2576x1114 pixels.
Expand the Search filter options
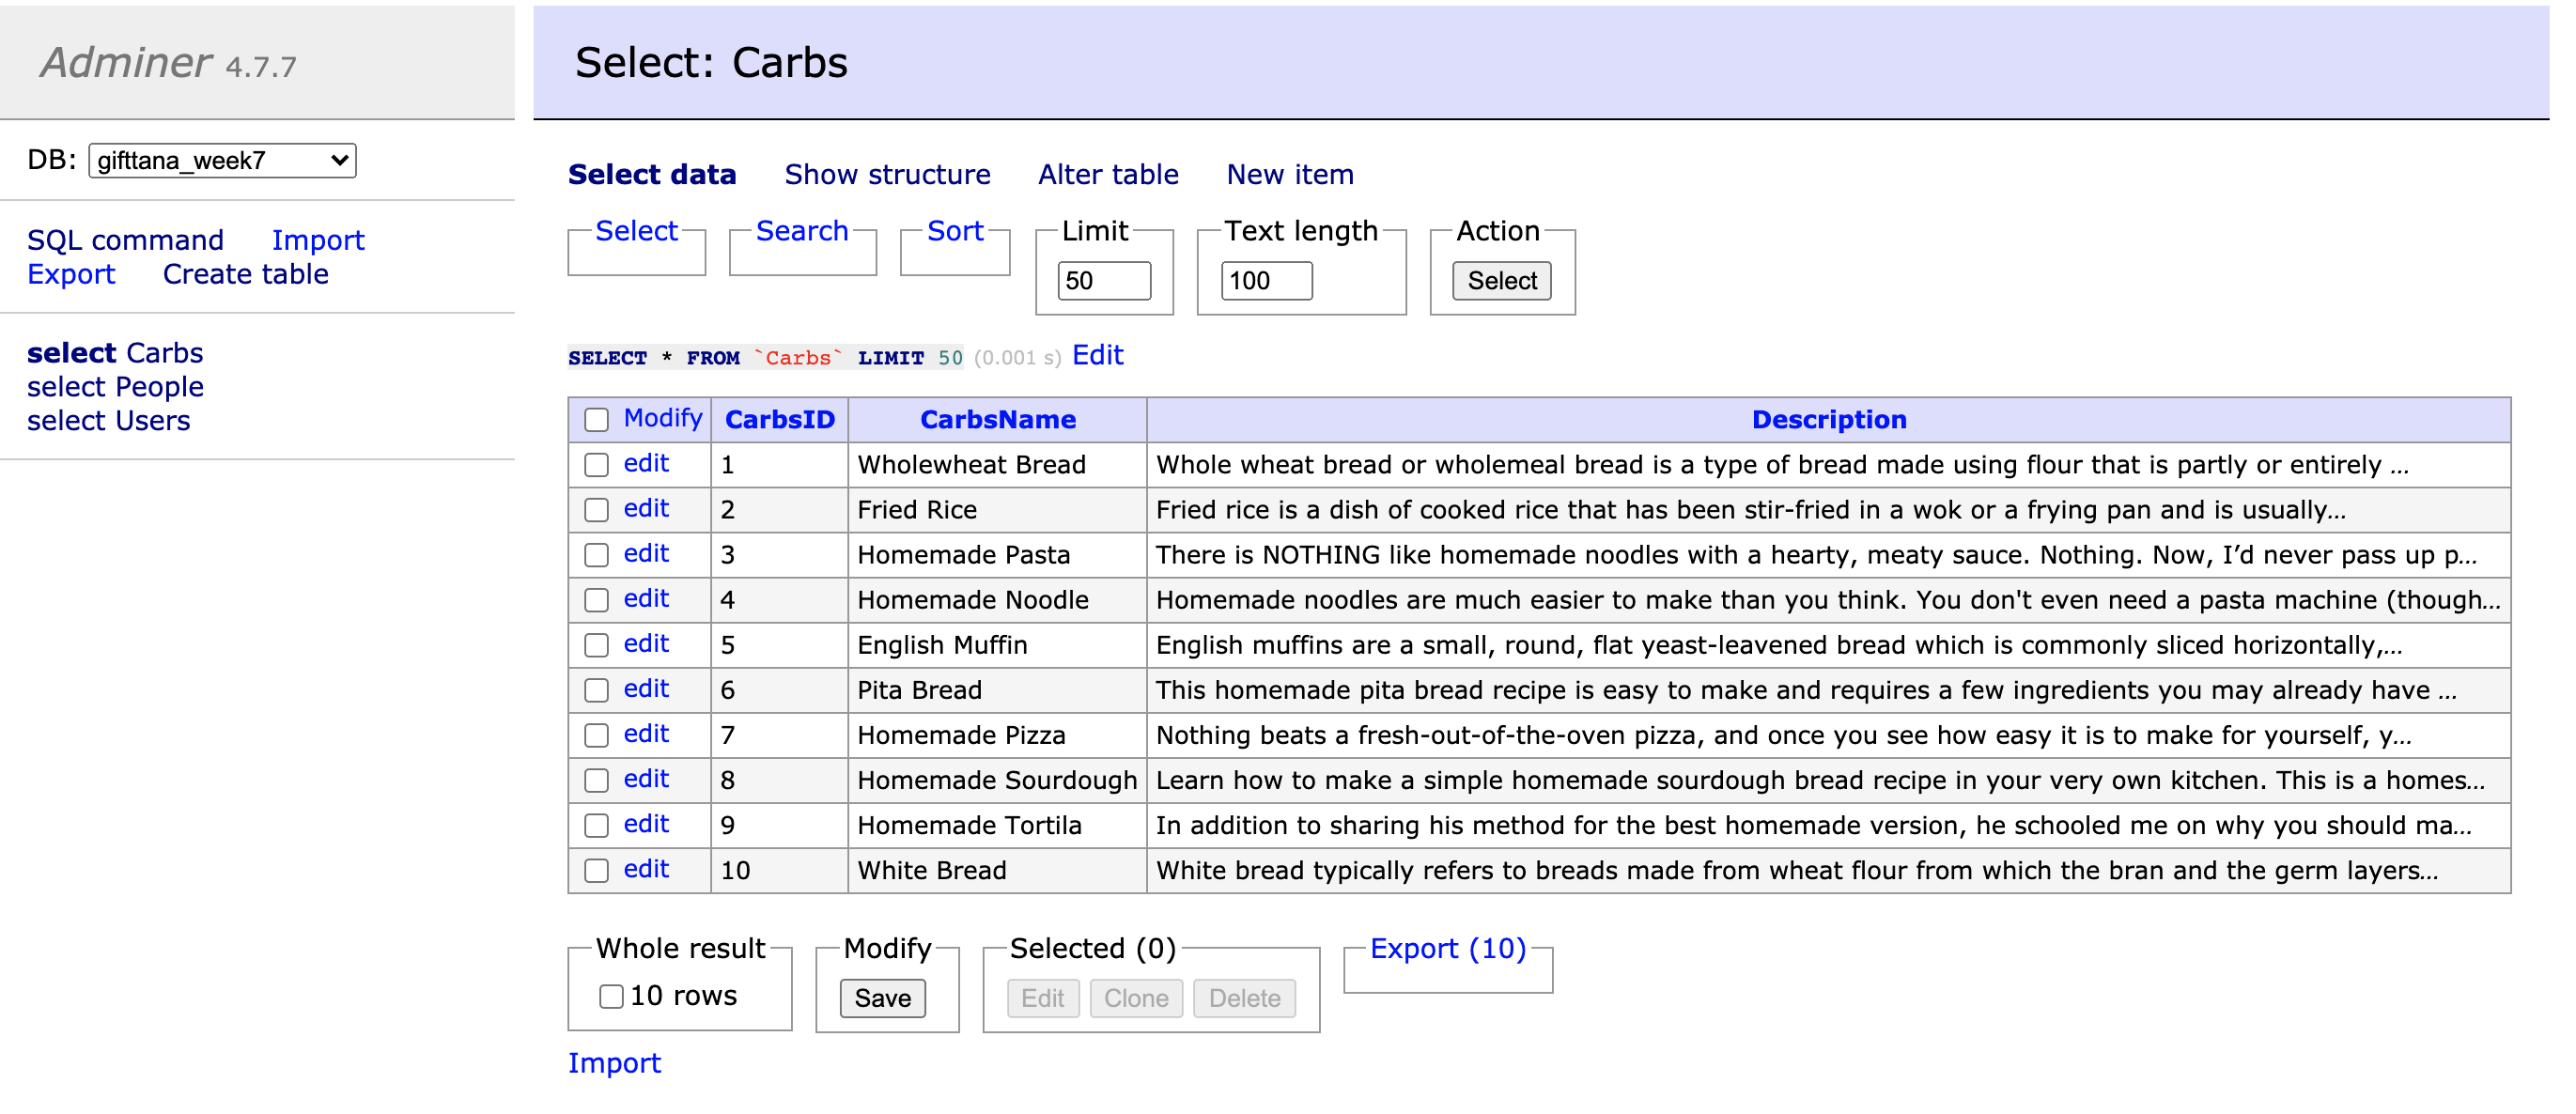click(x=803, y=231)
